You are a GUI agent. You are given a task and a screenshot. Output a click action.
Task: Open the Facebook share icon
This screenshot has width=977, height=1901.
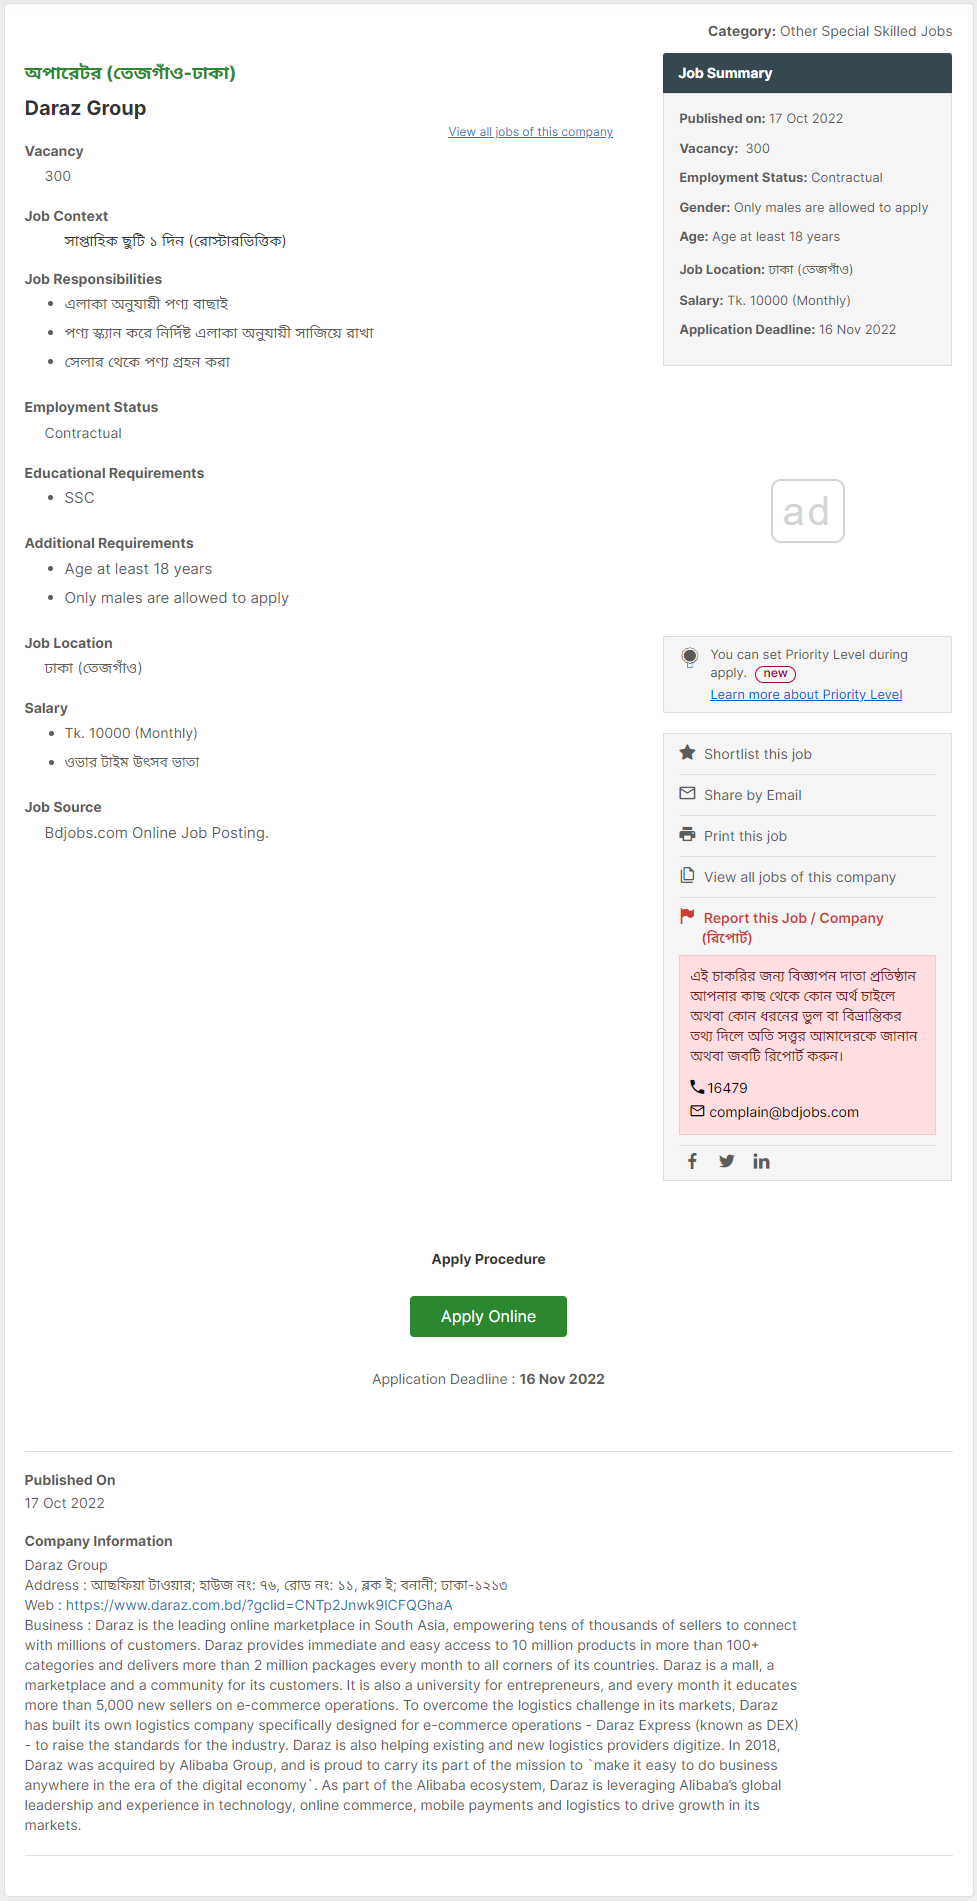click(x=692, y=1161)
